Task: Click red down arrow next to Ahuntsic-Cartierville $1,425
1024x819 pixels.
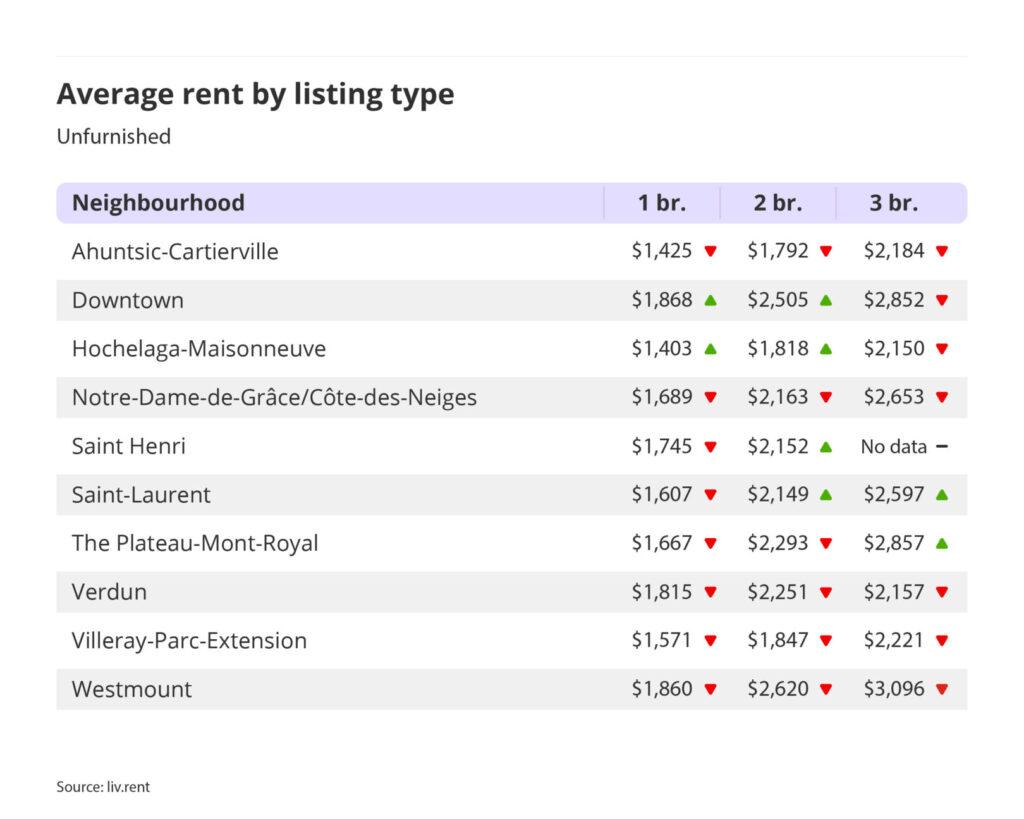Action: point(710,252)
